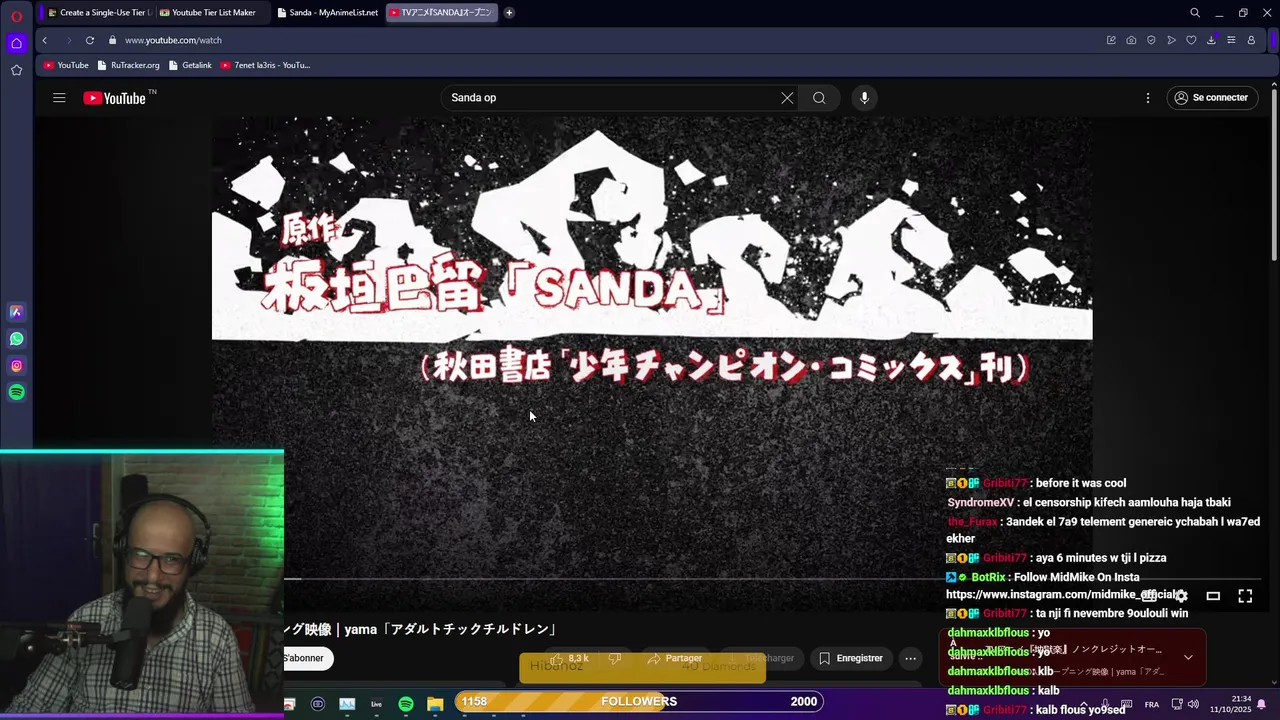
Task: Open the 21:34 clock and date
Action: coord(1230,704)
